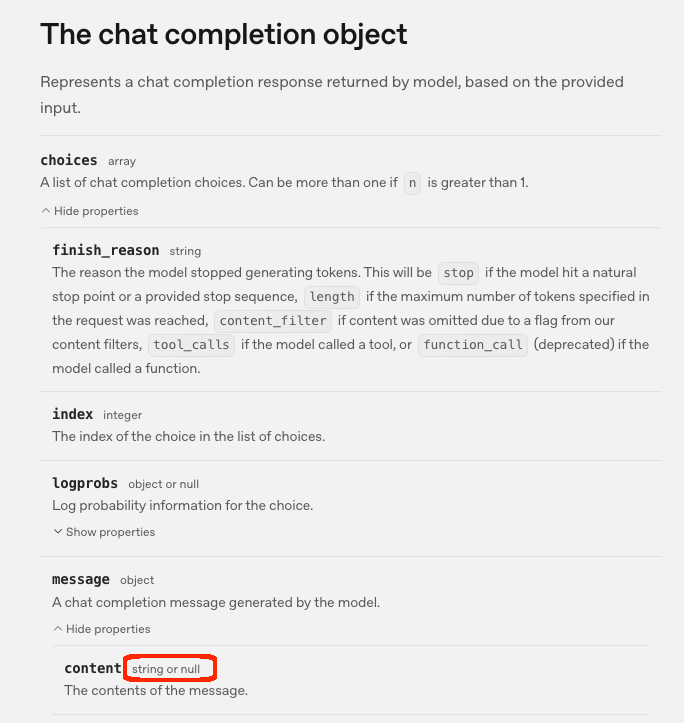The image size is (684, 723).
Task: Select the content_filter code tag
Action: tap(273, 321)
